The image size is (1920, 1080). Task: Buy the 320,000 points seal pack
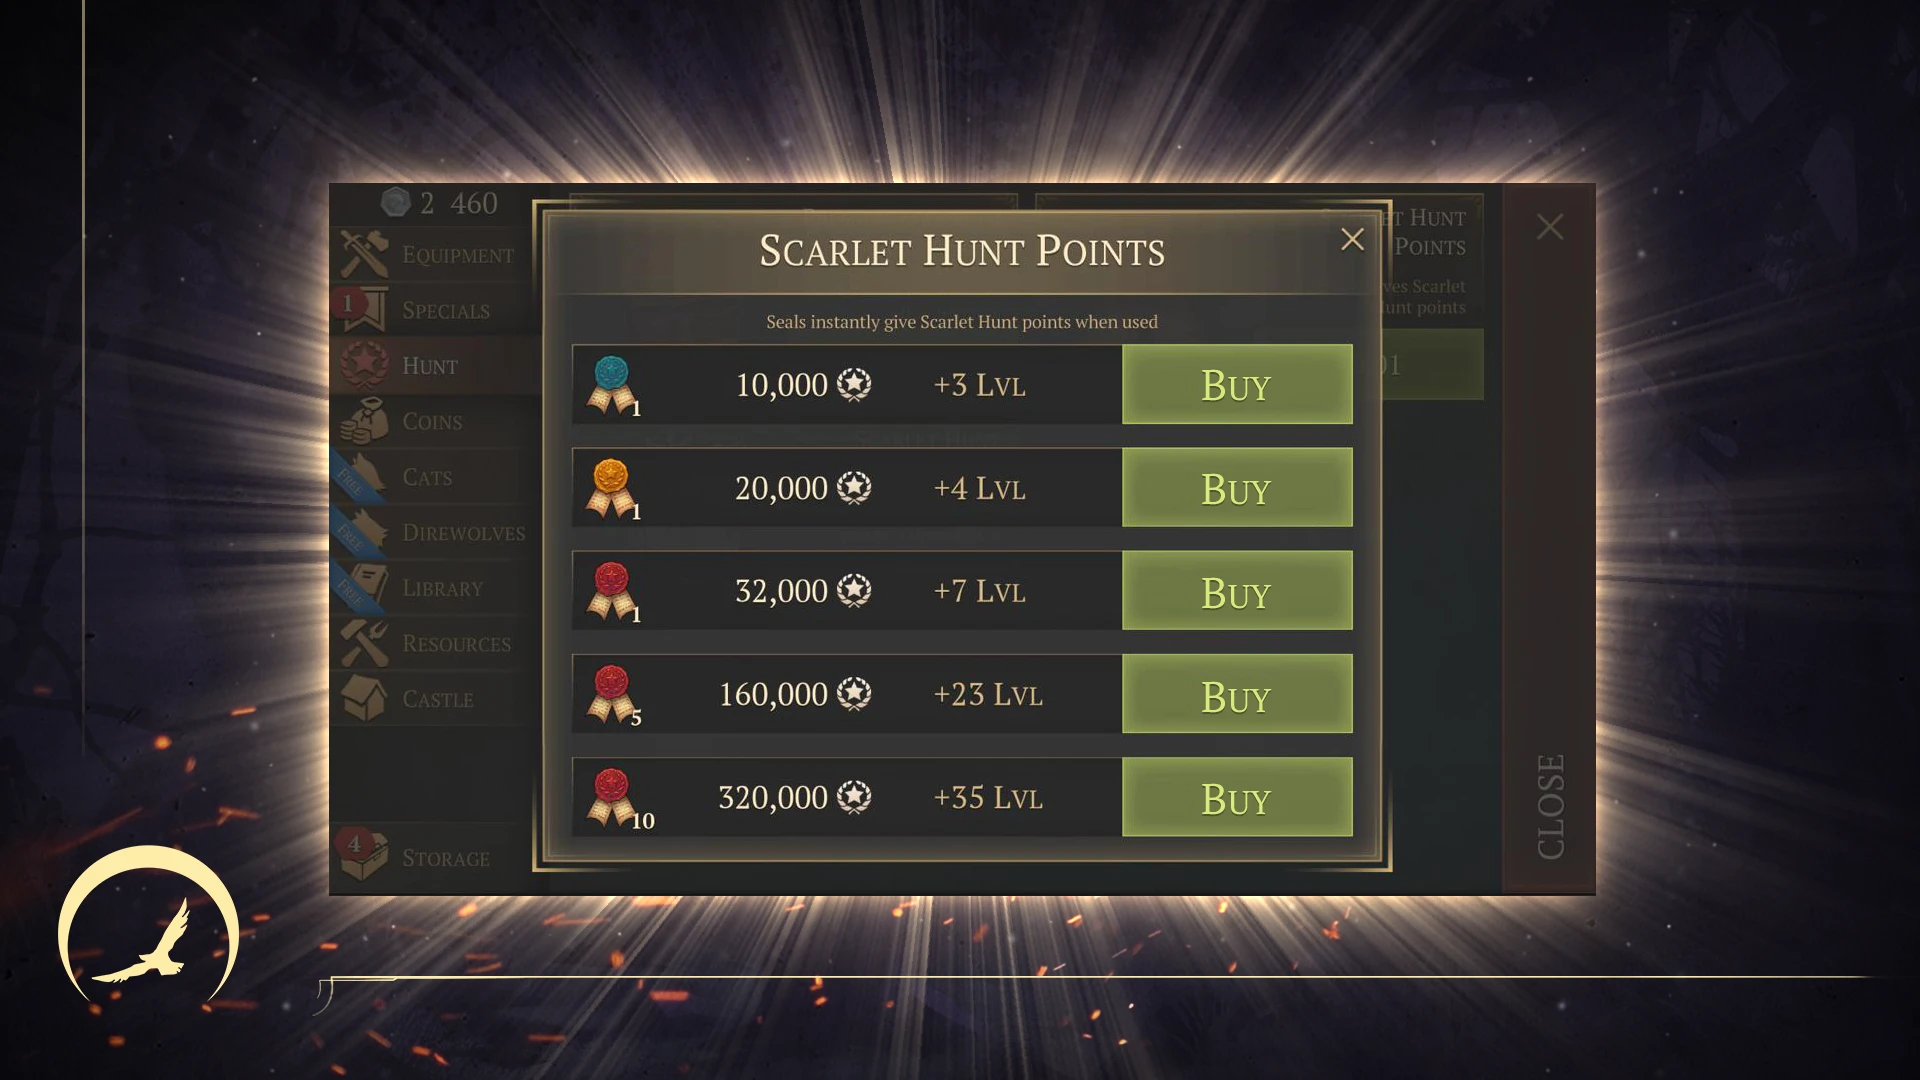point(1237,797)
